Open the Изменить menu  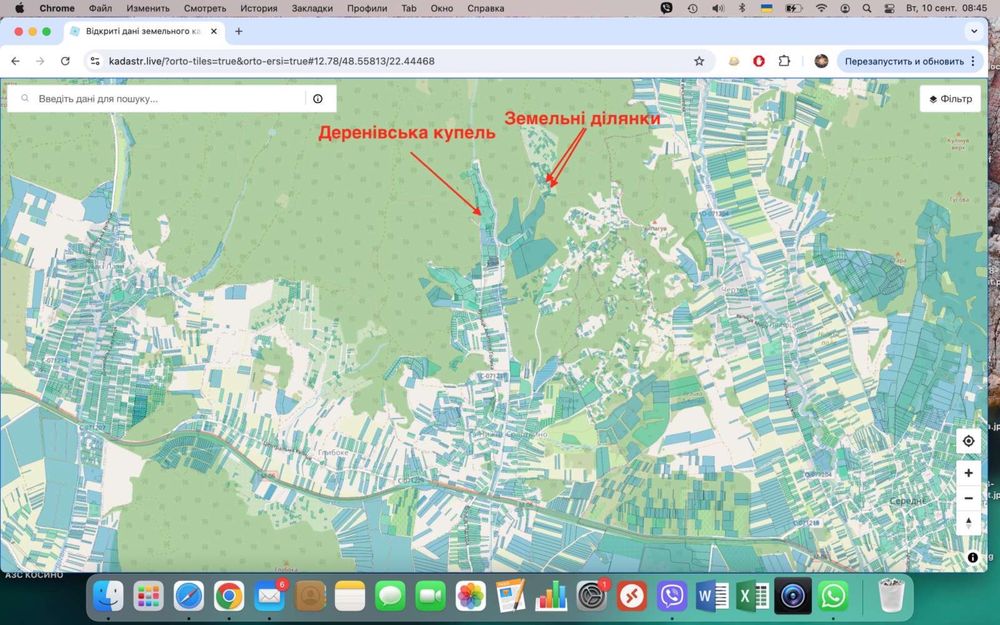(148, 8)
